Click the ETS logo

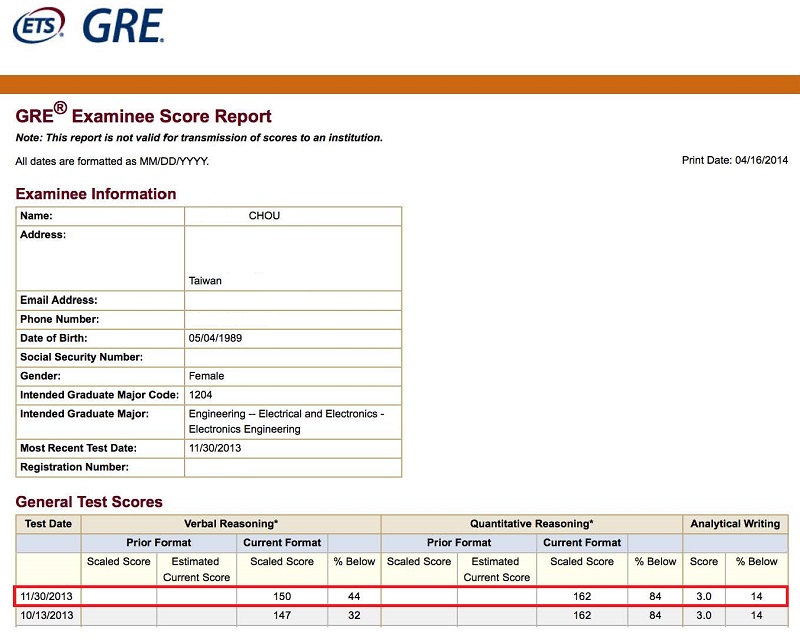[x=39, y=26]
